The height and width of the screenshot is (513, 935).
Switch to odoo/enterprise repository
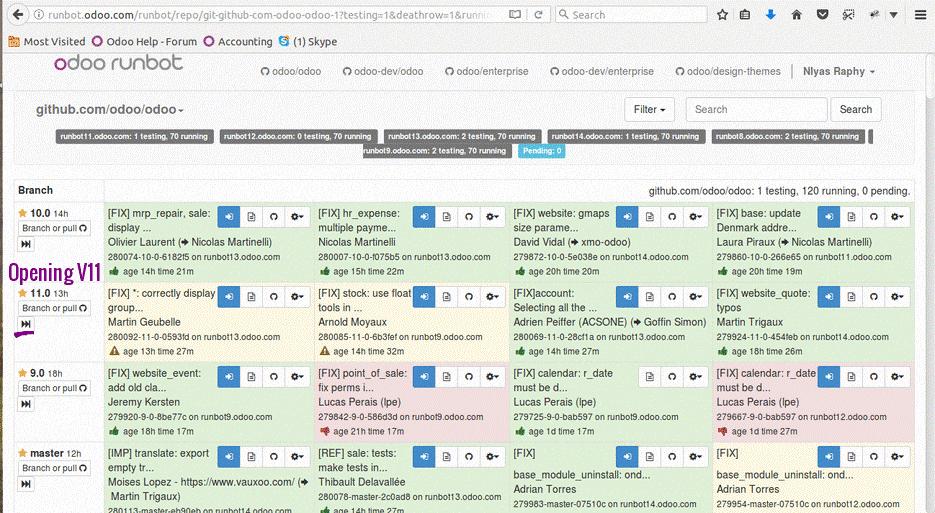pos(487,71)
